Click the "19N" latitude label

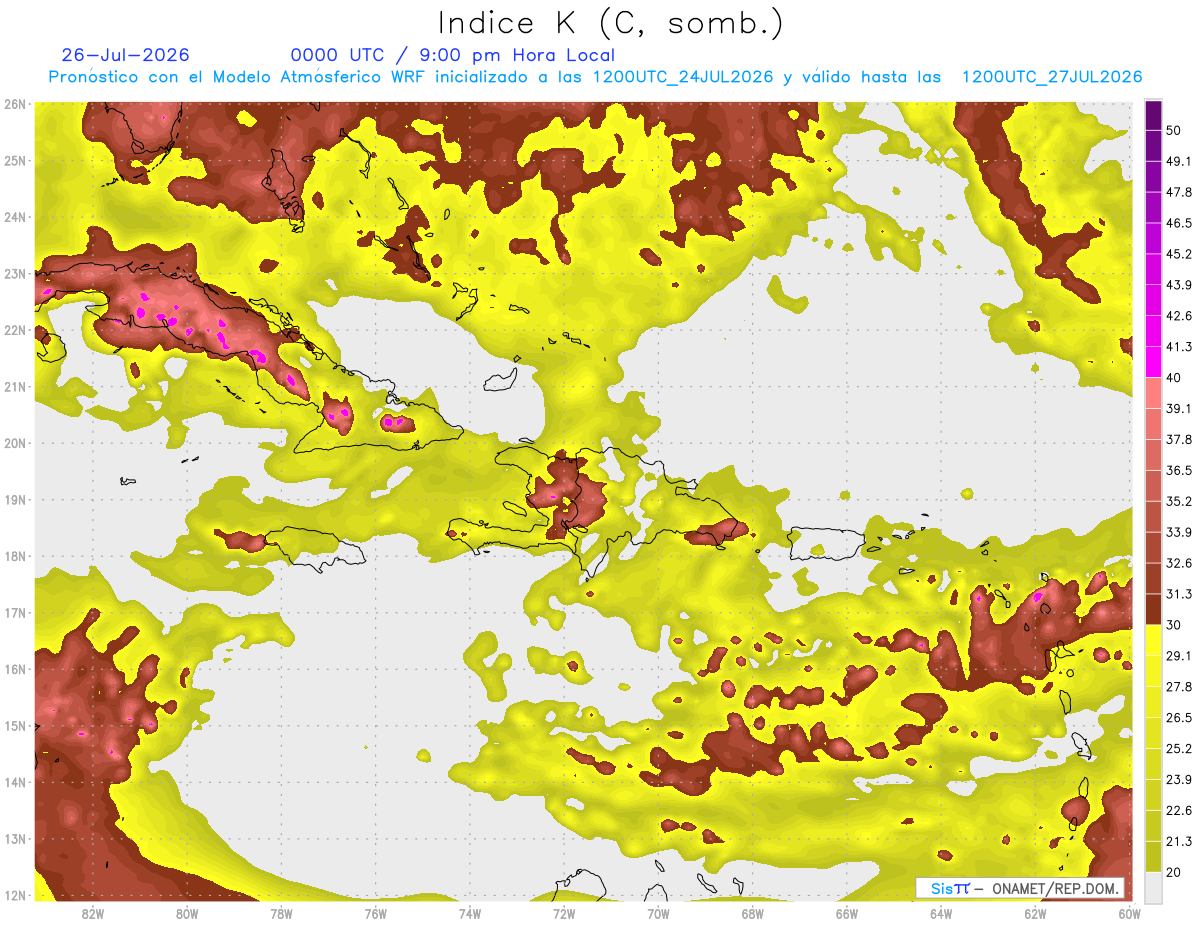click(15, 499)
